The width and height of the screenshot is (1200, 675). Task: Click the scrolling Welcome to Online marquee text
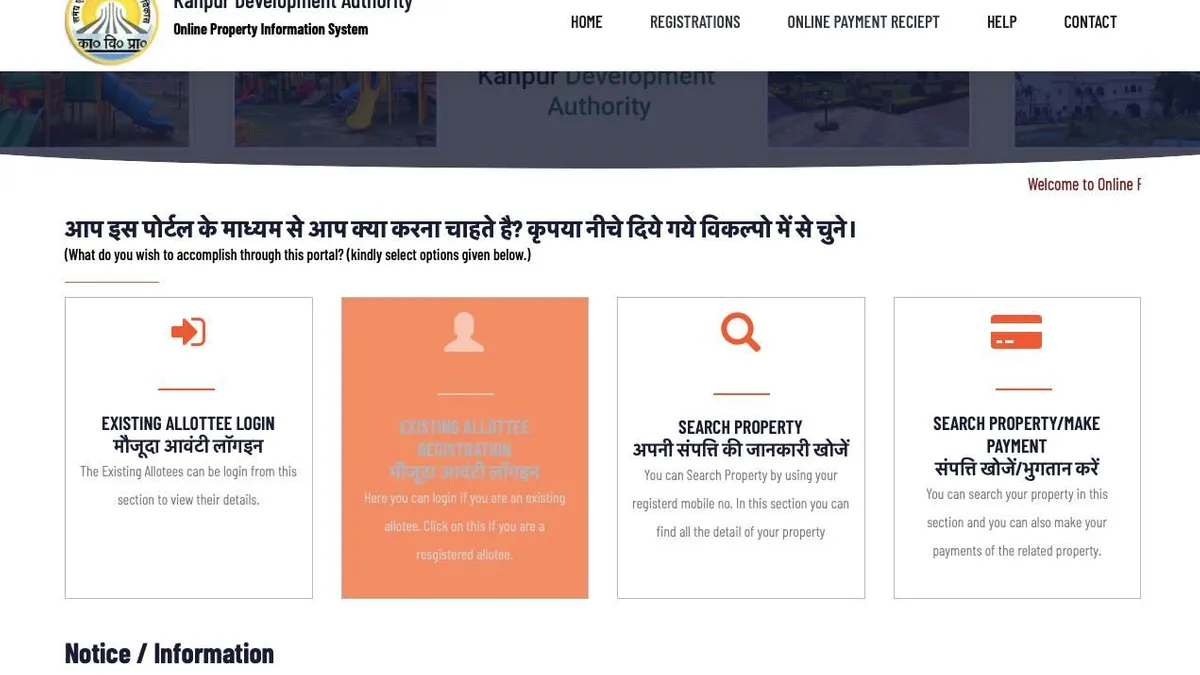pyautogui.click(x=1084, y=184)
